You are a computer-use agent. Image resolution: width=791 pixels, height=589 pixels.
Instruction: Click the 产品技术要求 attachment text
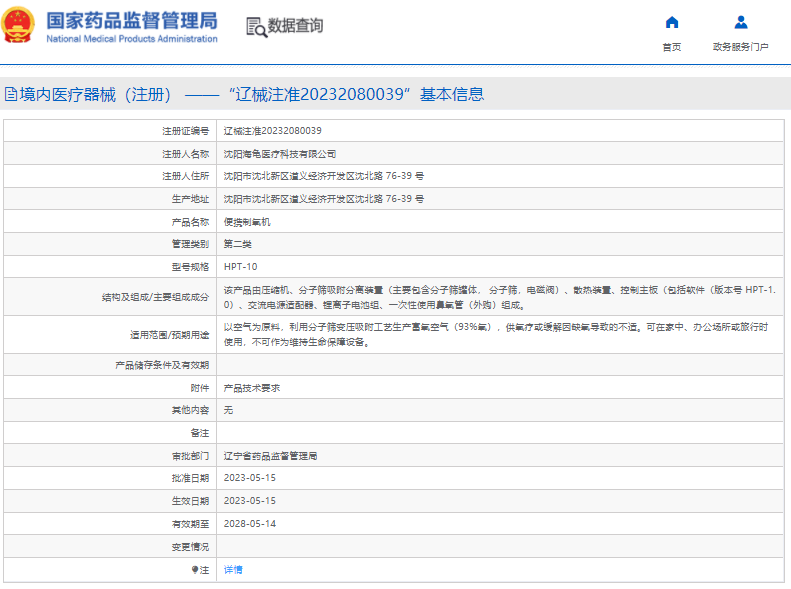click(x=252, y=388)
